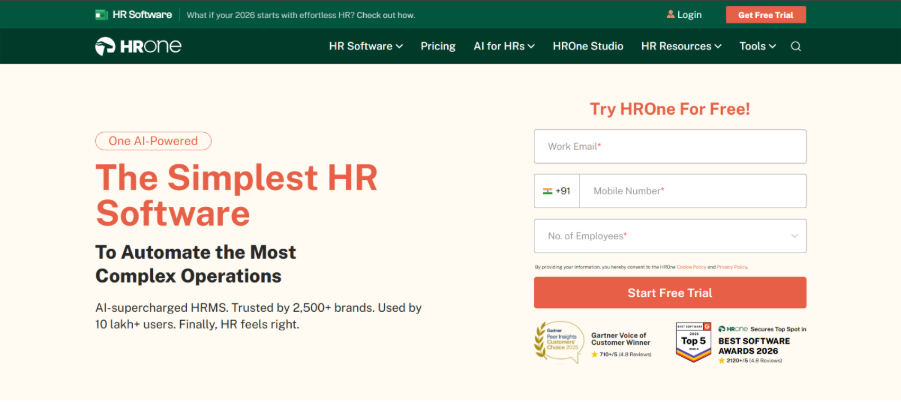This screenshot has height=402, width=901.
Task: Open the Privacy Policy link
Action: click(732, 267)
